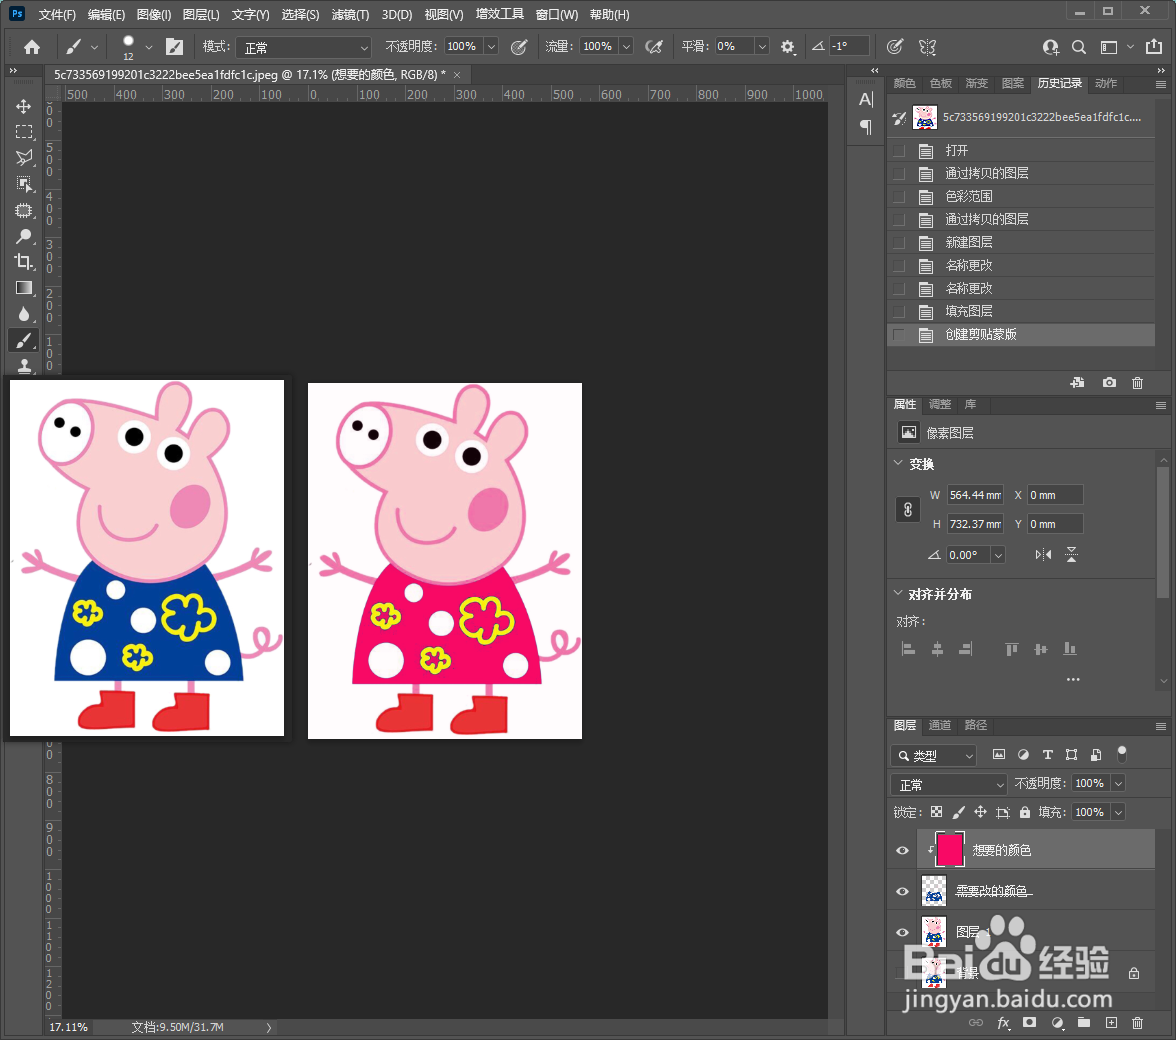Open layer blend mode dropdown

(x=949, y=784)
